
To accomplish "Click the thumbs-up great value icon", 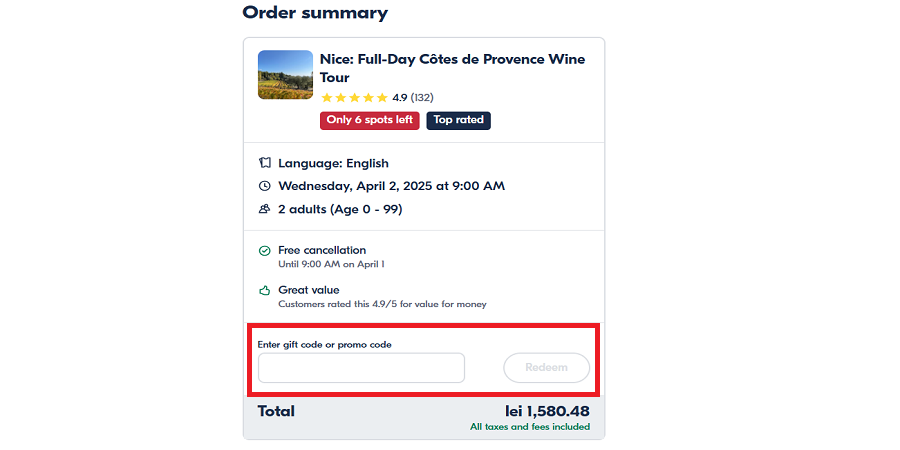I will point(265,291).
